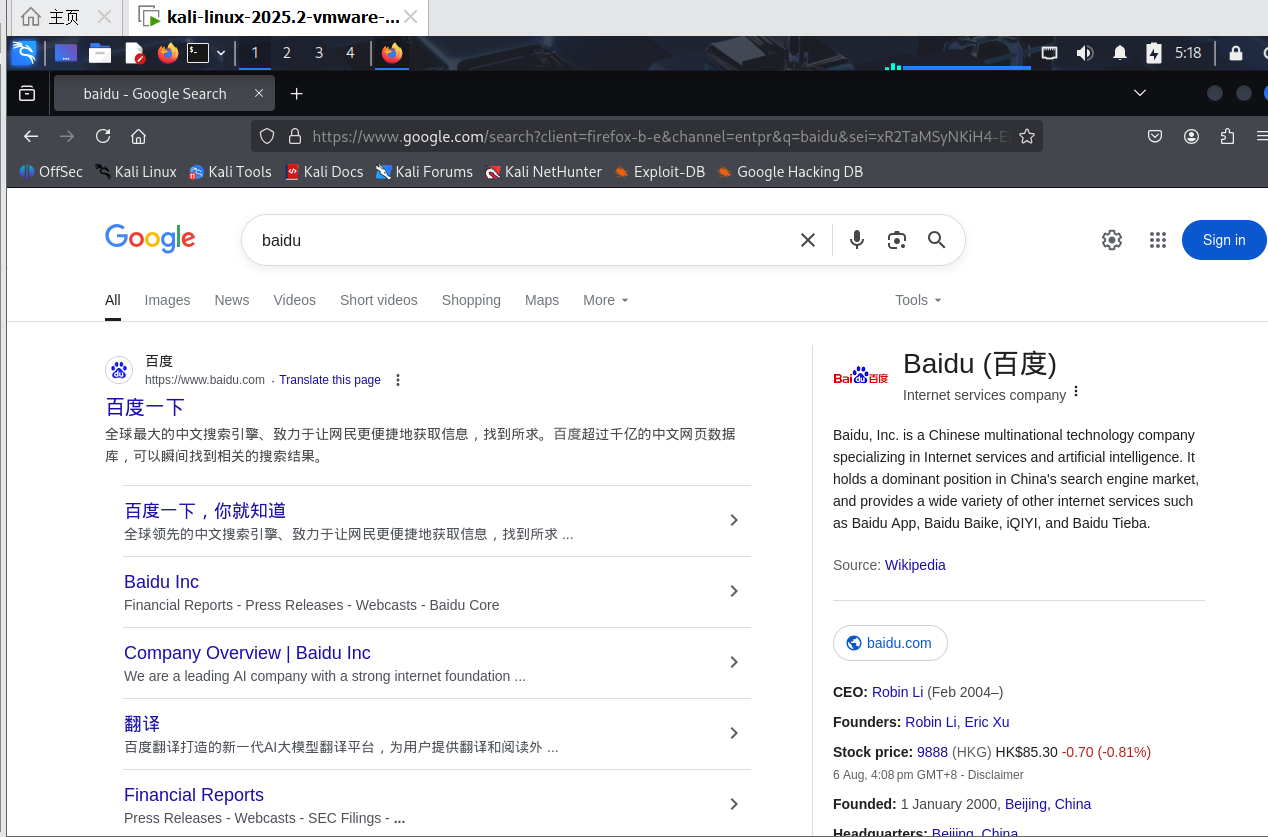Open a new browser tab
Image resolution: width=1268 pixels, height=837 pixels.
click(296, 93)
